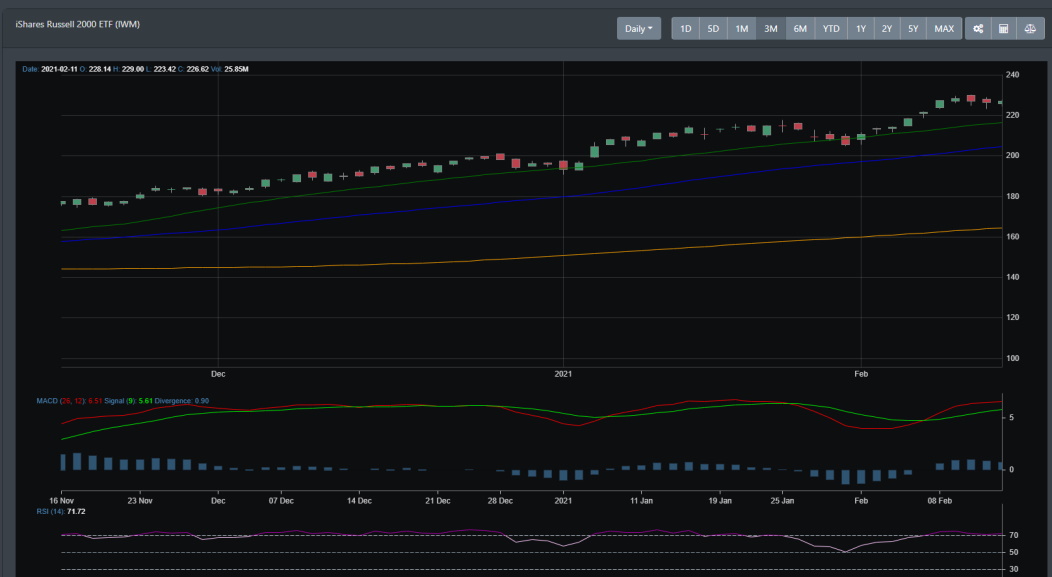Click the open price value 228.14
1052x577 pixels.
99,69
